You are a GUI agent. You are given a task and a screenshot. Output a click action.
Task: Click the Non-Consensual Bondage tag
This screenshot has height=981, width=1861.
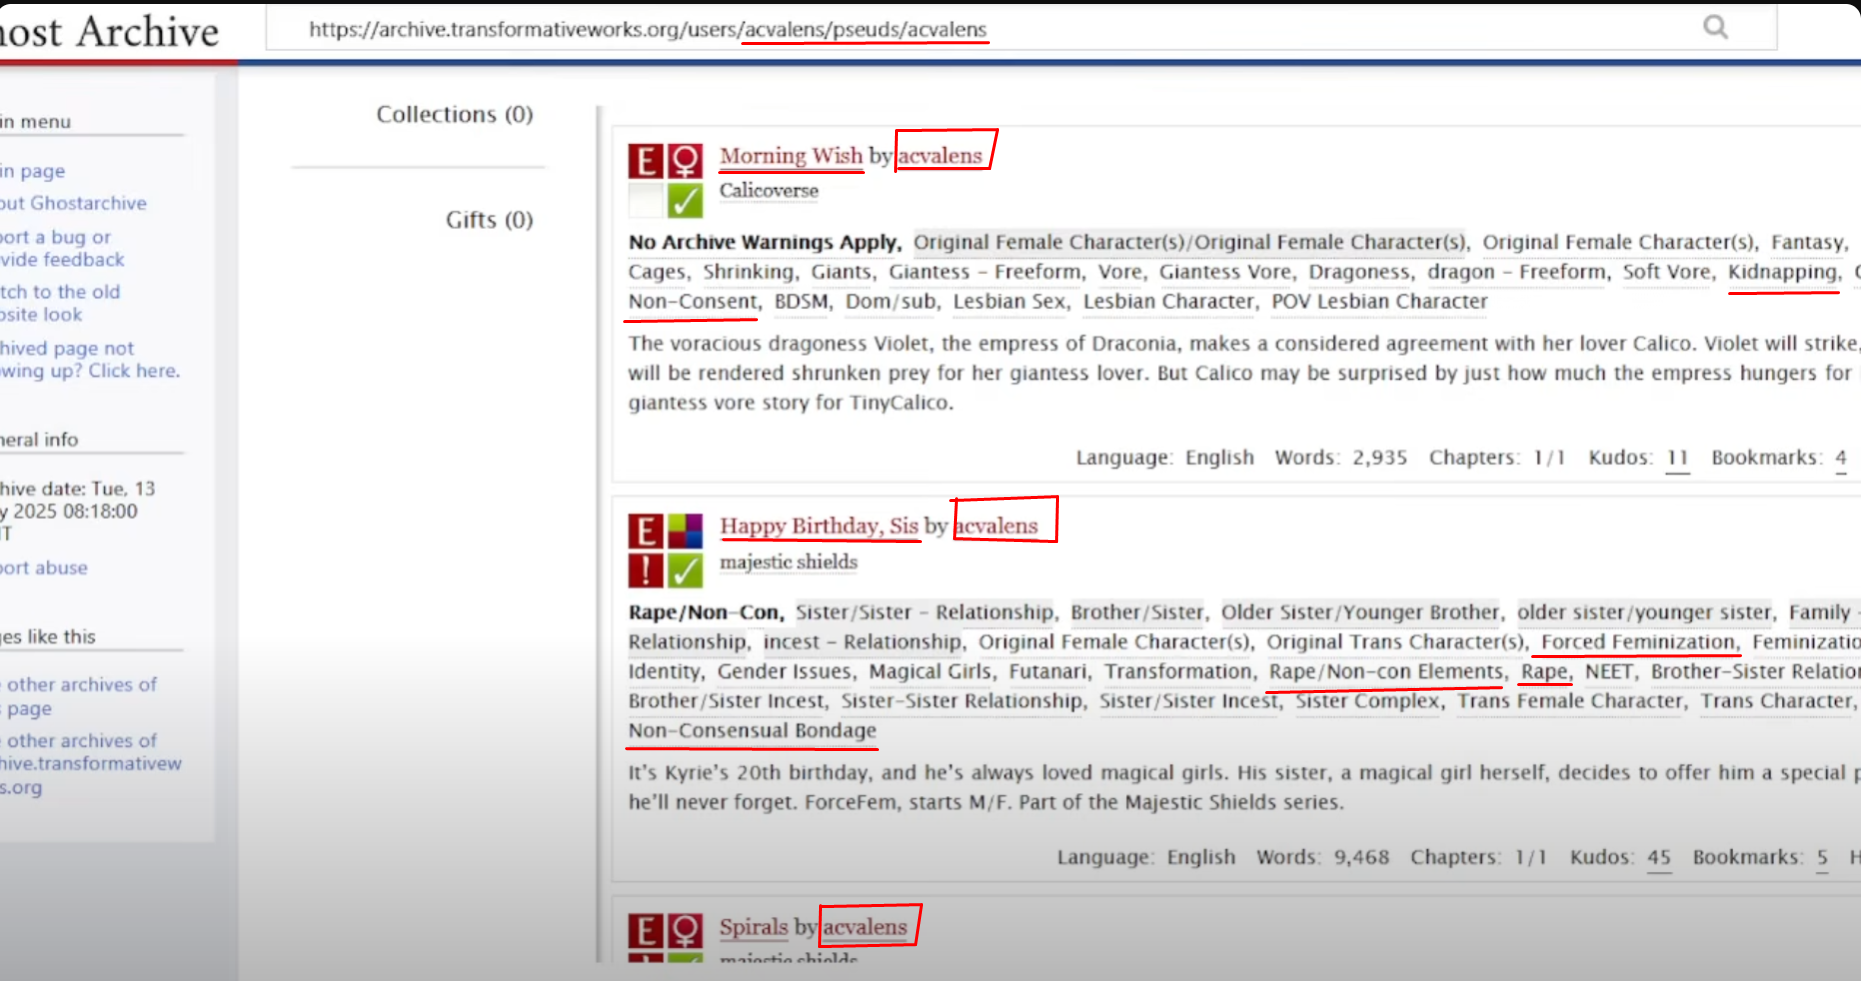coord(752,731)
